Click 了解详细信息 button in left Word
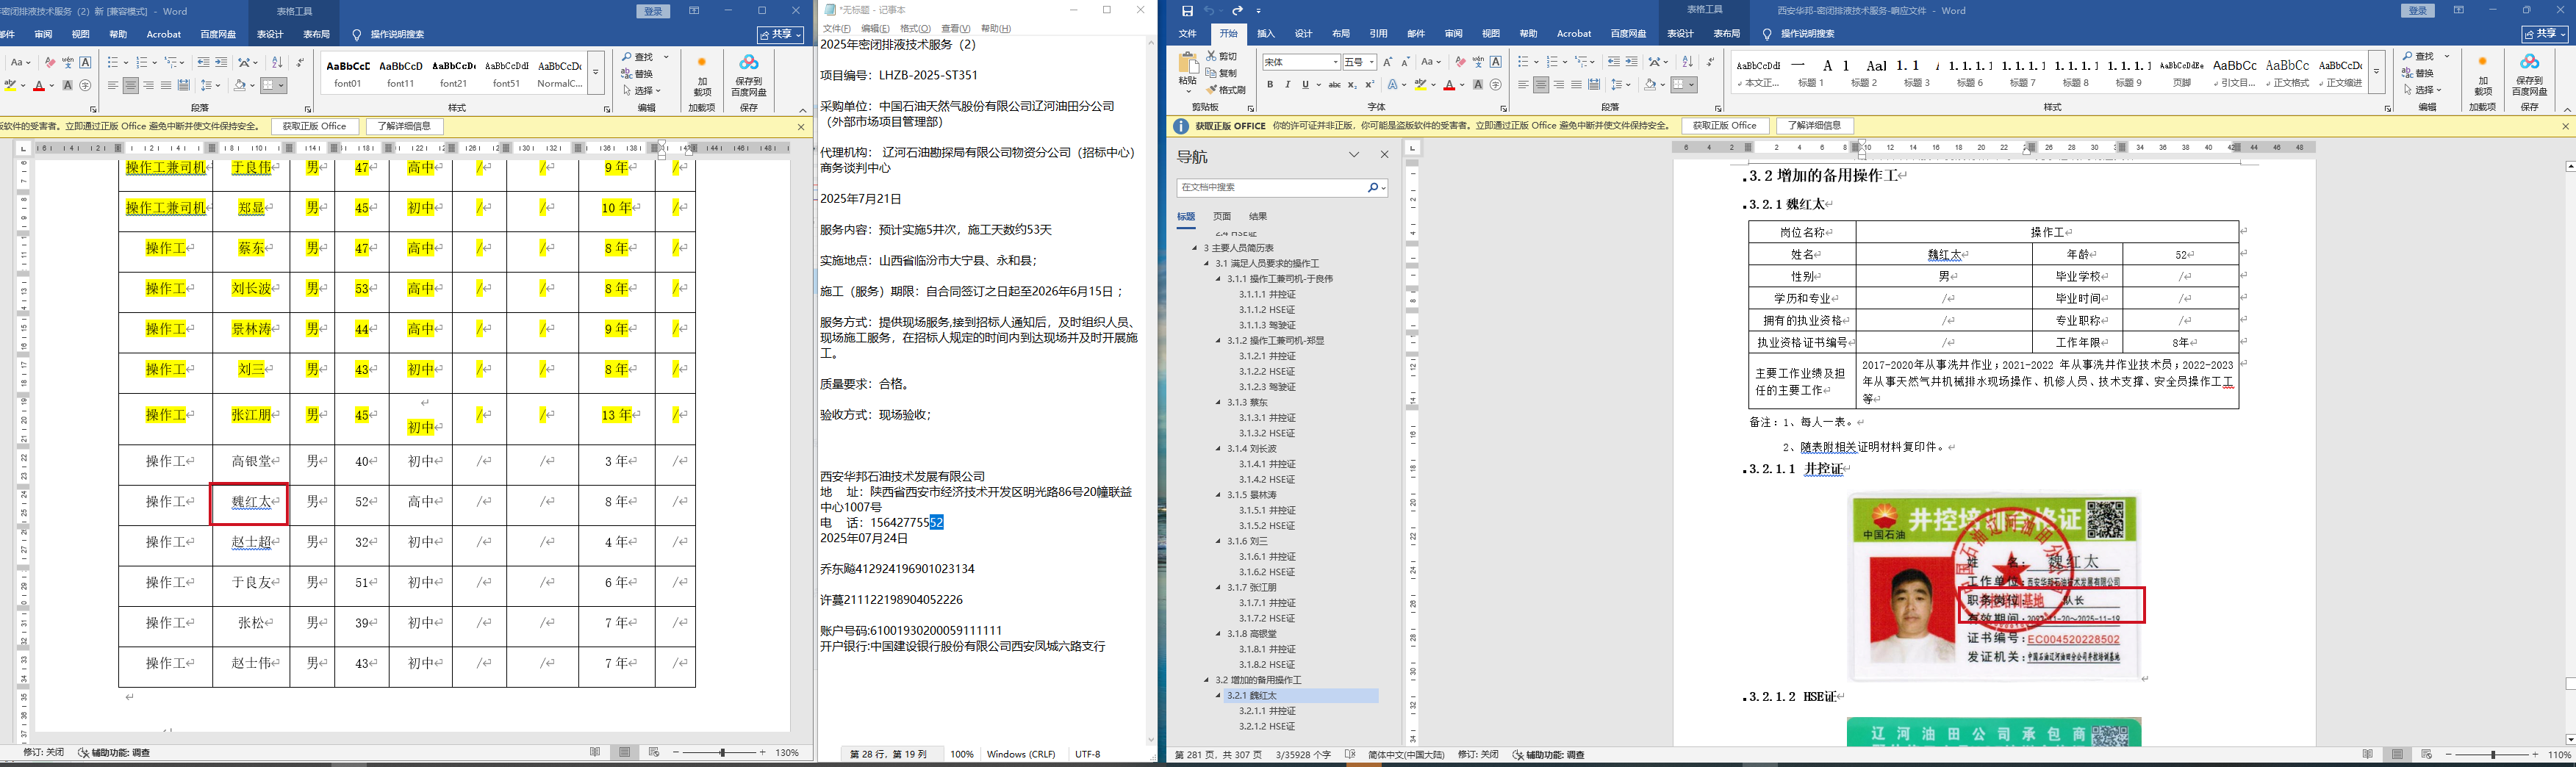This screenshot has height=767, width=2576. 404,127
